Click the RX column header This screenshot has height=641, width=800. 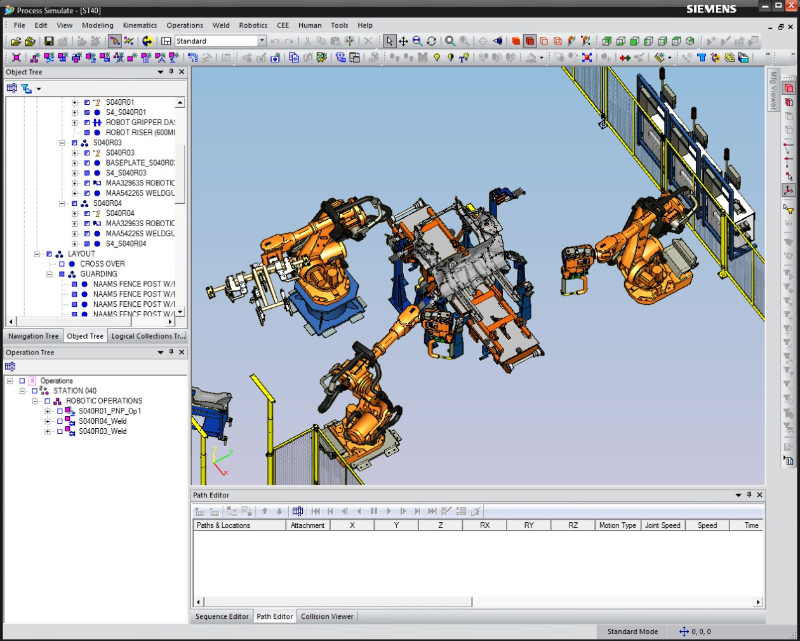[485, 525]
